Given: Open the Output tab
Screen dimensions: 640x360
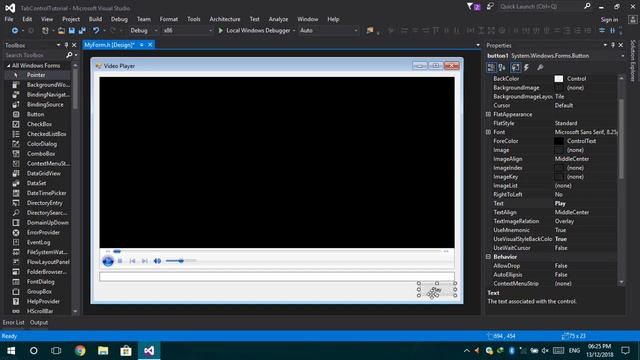Looking at the screenshot, I should pyautogui.click(x=39, y=322).
